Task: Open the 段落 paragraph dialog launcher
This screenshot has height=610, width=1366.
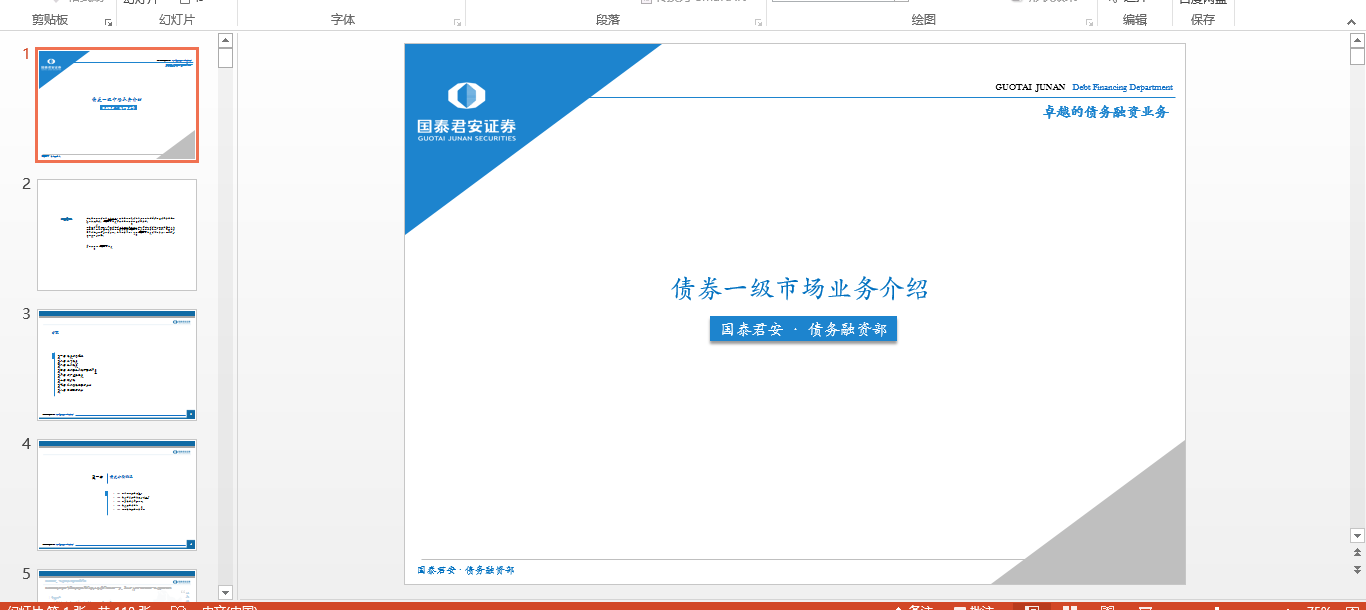Action: 758,22
